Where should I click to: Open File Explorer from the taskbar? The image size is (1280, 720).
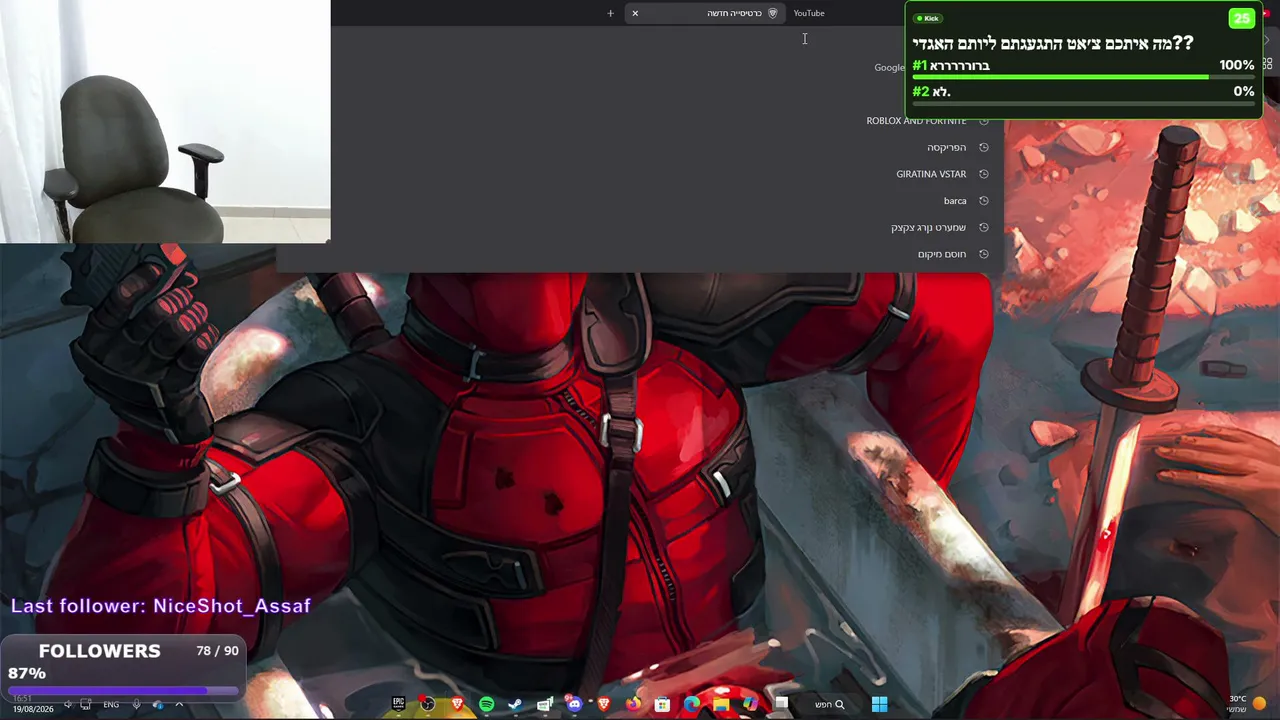click(721, 704)
